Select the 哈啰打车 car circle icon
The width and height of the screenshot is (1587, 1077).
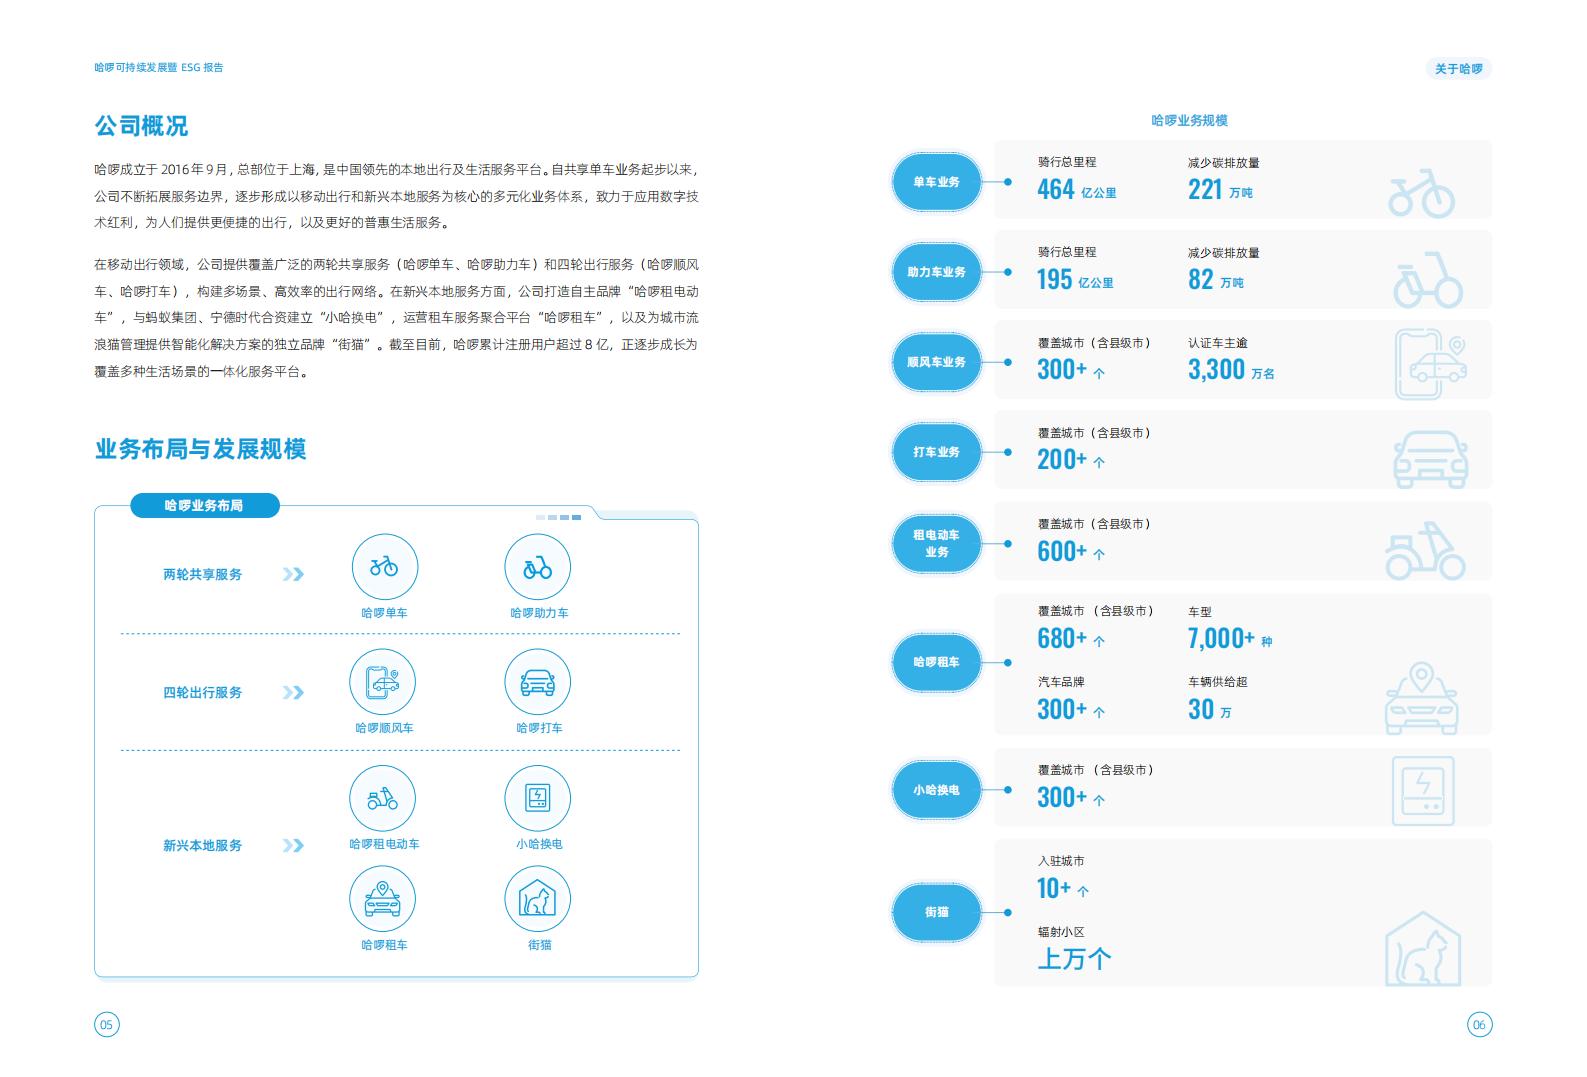click(x=538, y=683)
